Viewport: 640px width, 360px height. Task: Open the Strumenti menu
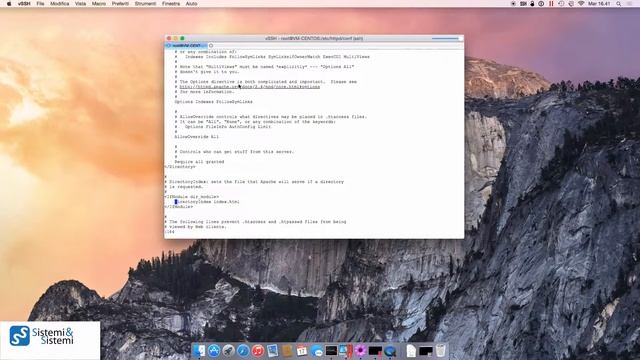coord(145,4)
